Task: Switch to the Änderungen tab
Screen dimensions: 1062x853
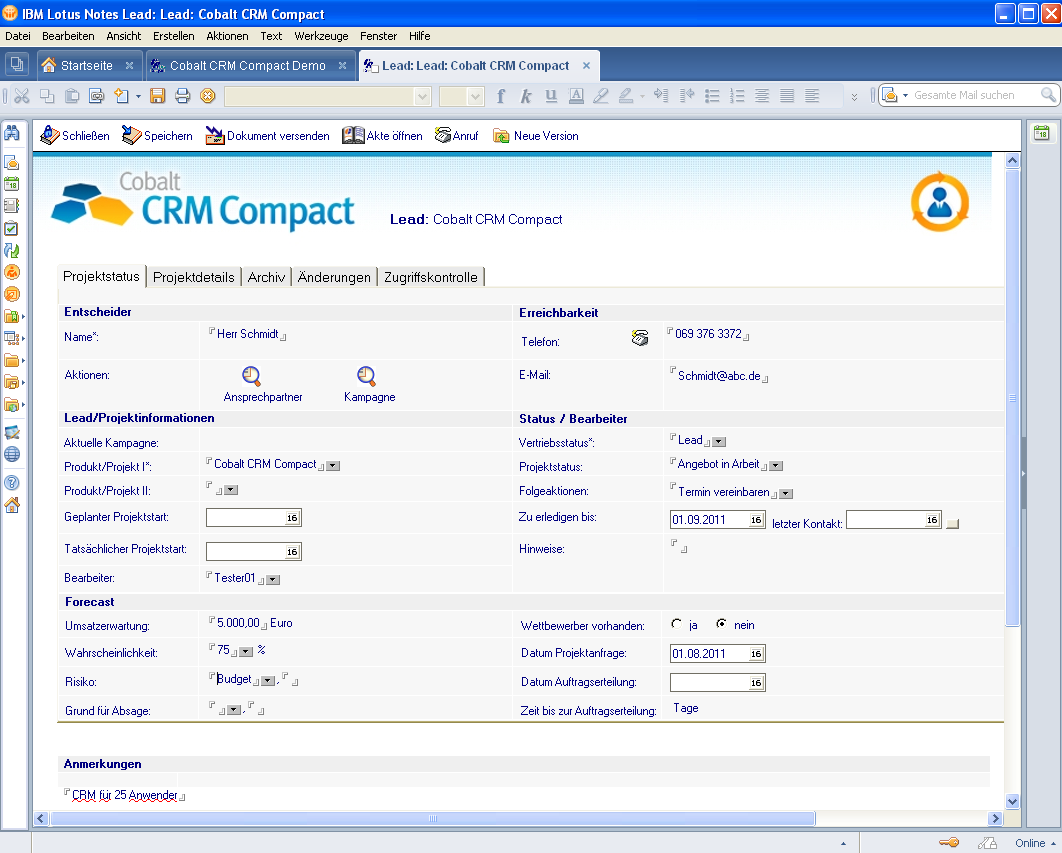Action: (x=334, y=277)
